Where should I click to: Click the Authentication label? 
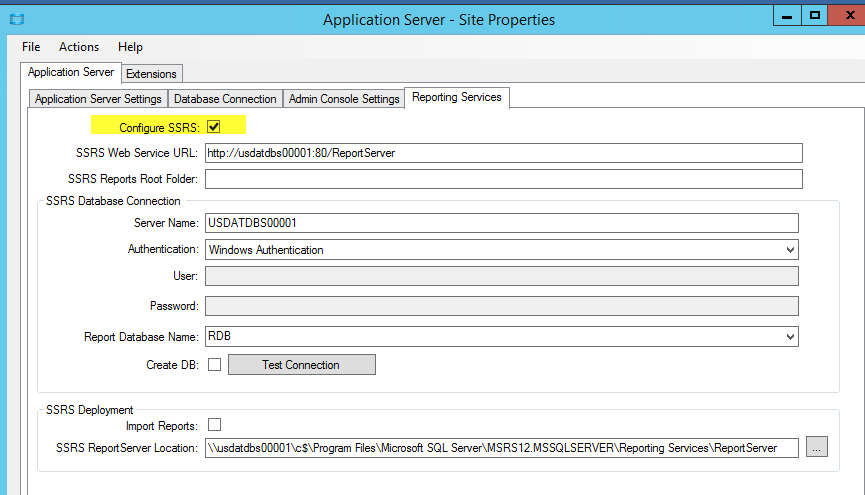[x=163, y=249]
